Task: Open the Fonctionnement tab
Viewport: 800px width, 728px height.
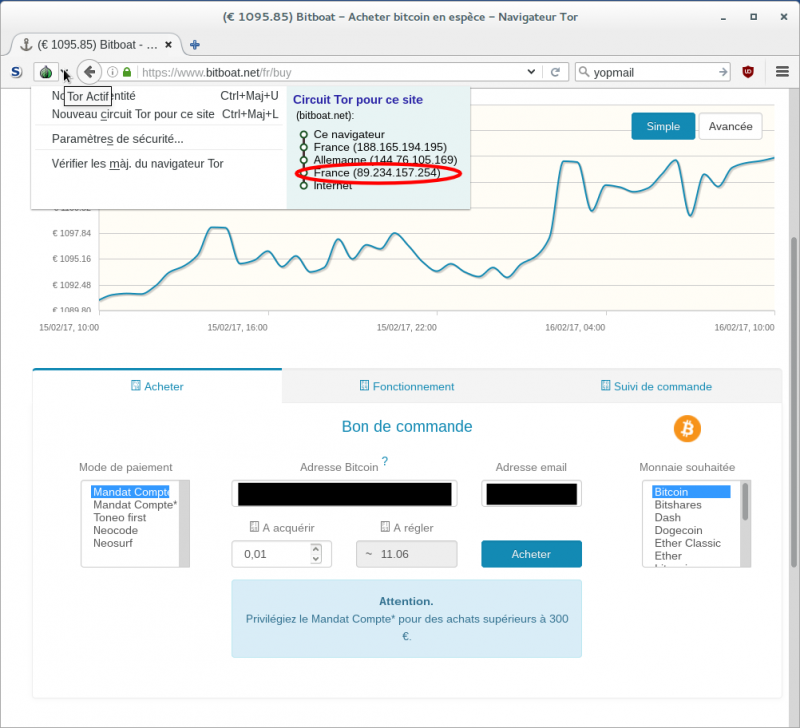Action: [x=406, y=386]
